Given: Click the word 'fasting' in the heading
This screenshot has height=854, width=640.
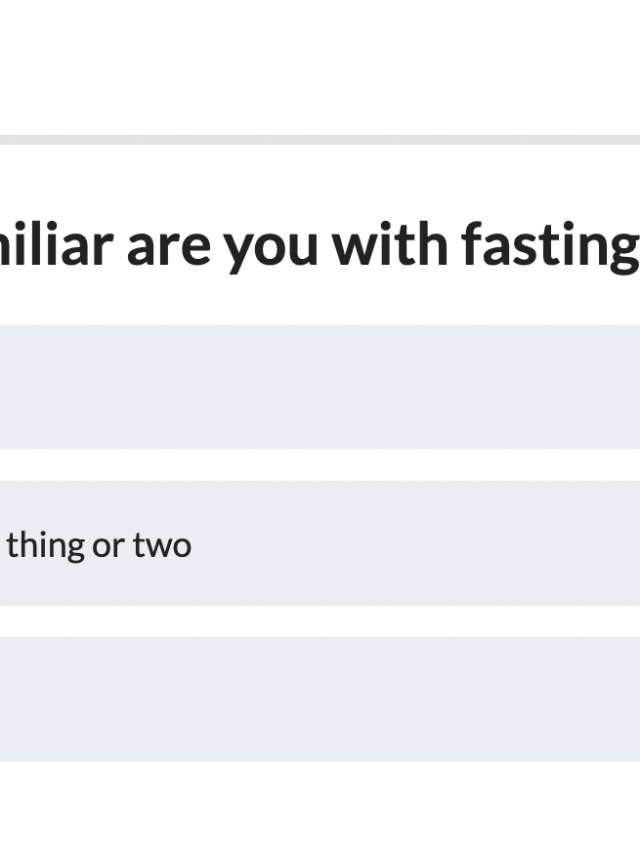Looking at the screenshot, I should pos(550,246).
